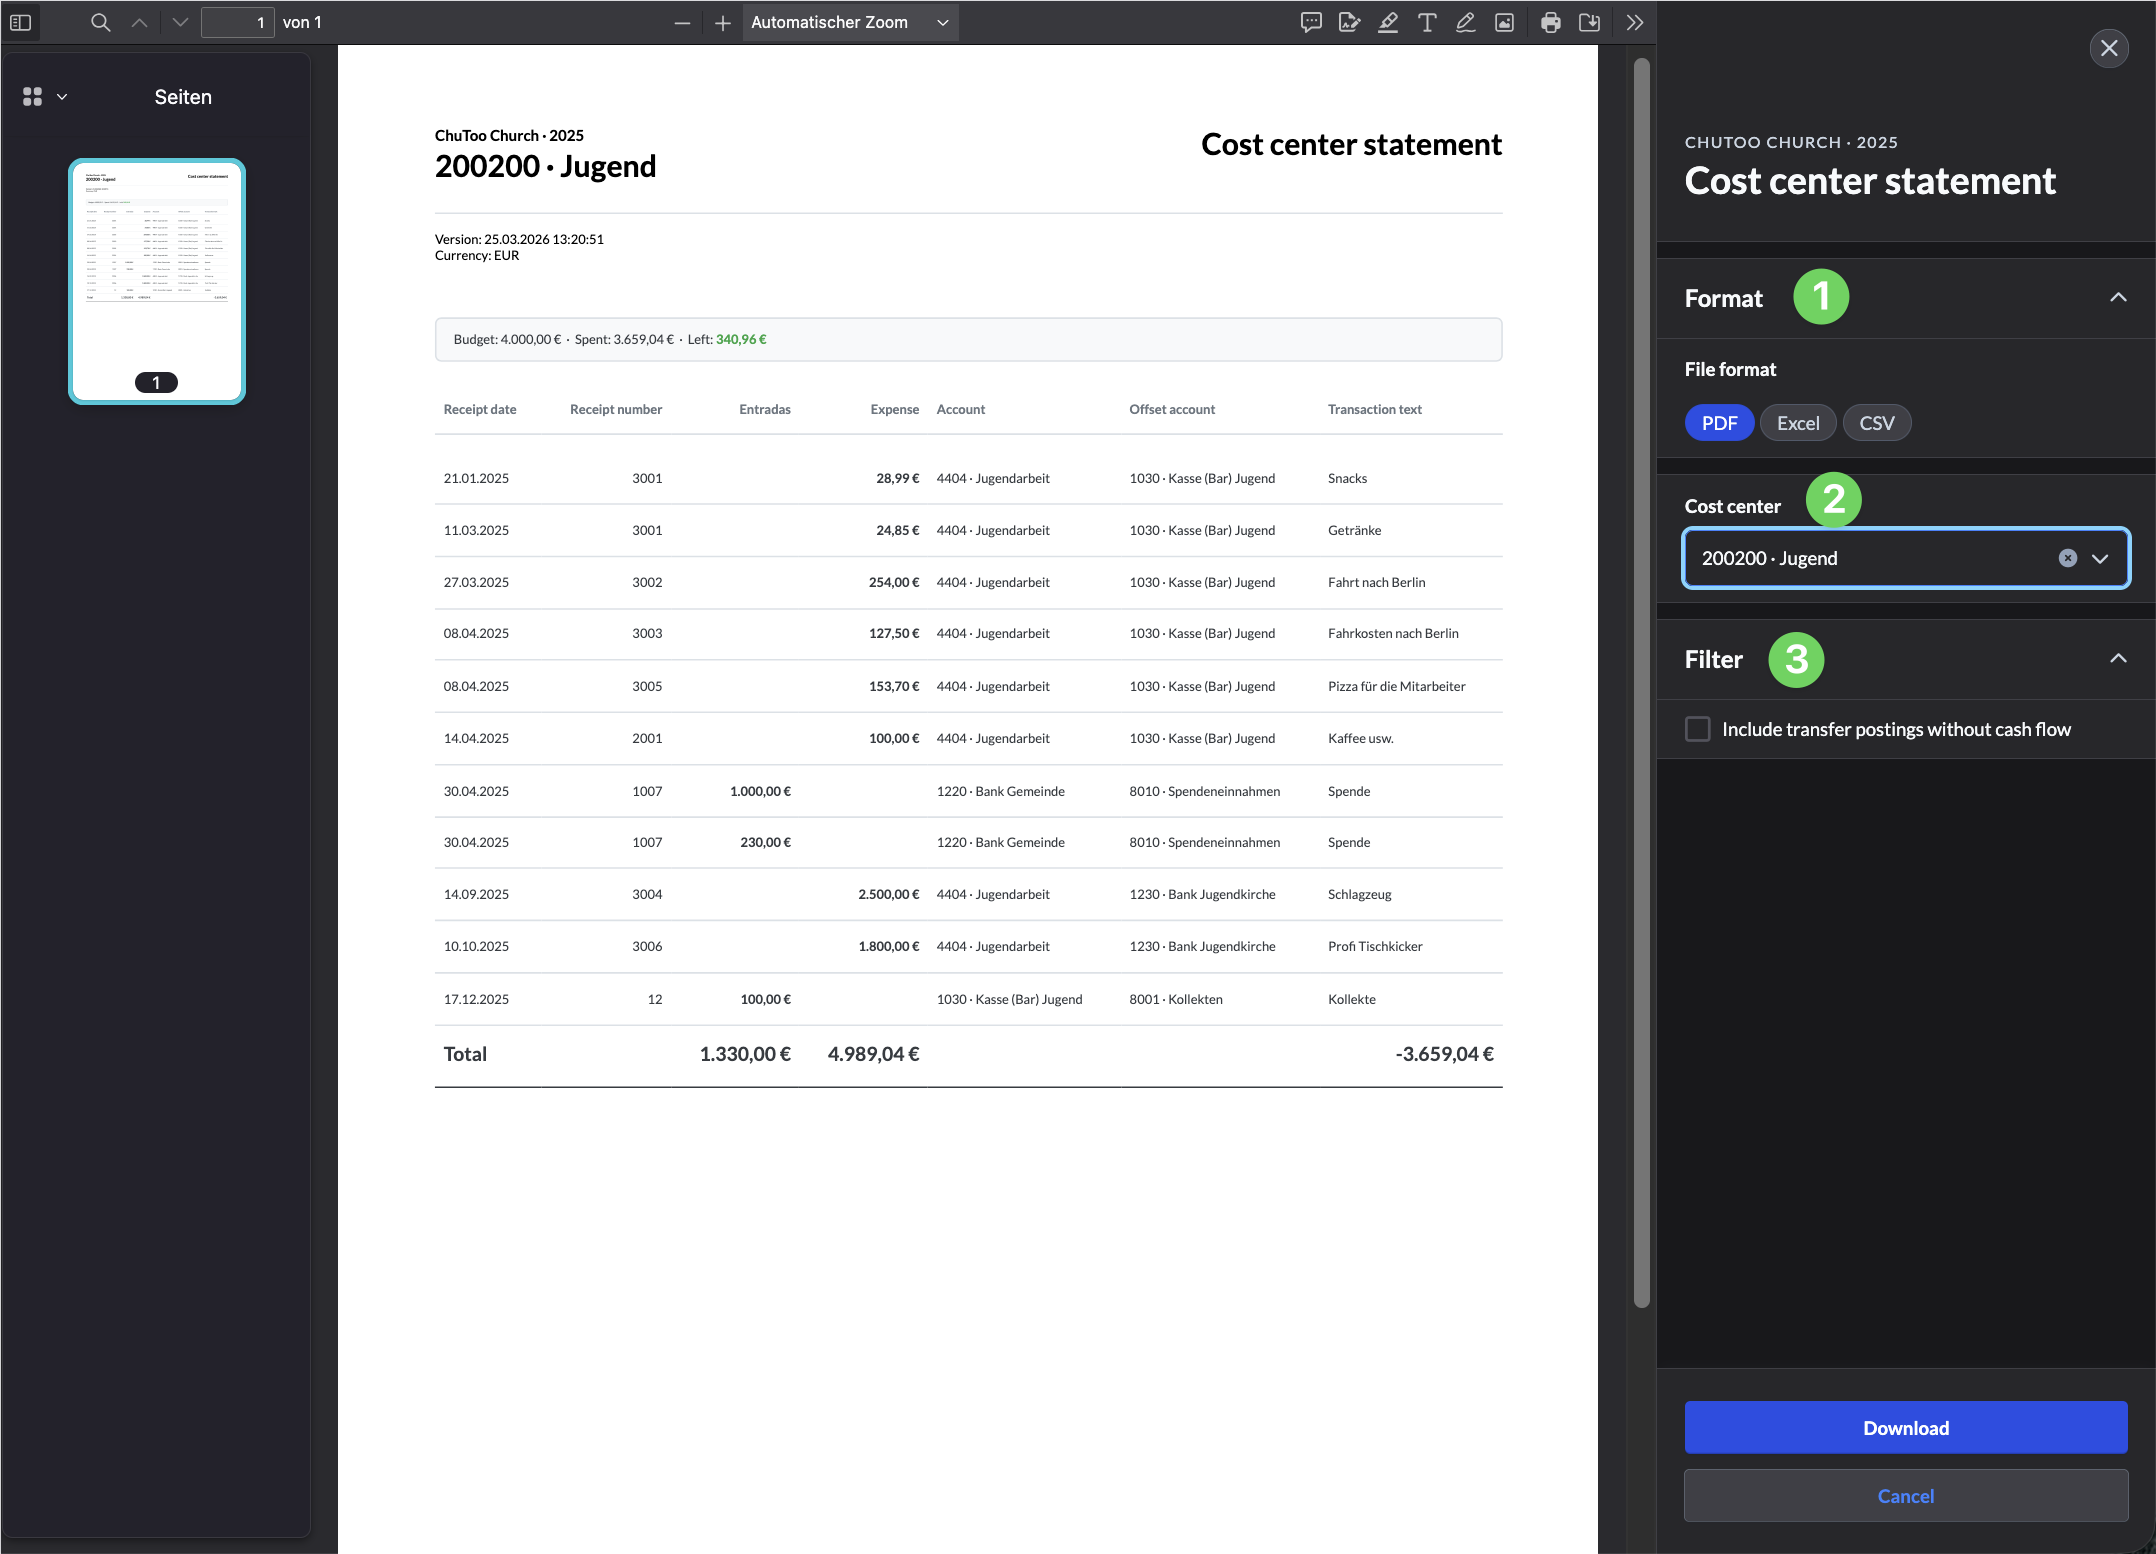This screenshot has width=2156, height=1554.
Task: Select CSV file format
Action: 1876,423
